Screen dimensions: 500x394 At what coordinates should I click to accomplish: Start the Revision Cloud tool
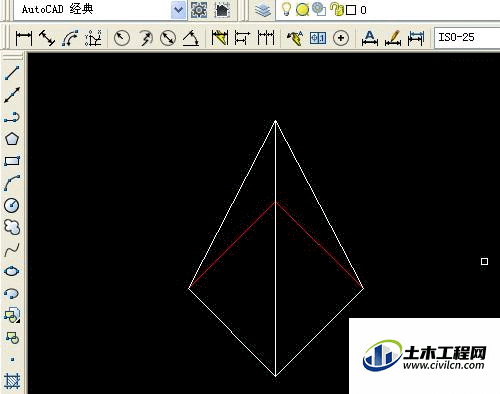pyautogui.click(x=12, y=227)
